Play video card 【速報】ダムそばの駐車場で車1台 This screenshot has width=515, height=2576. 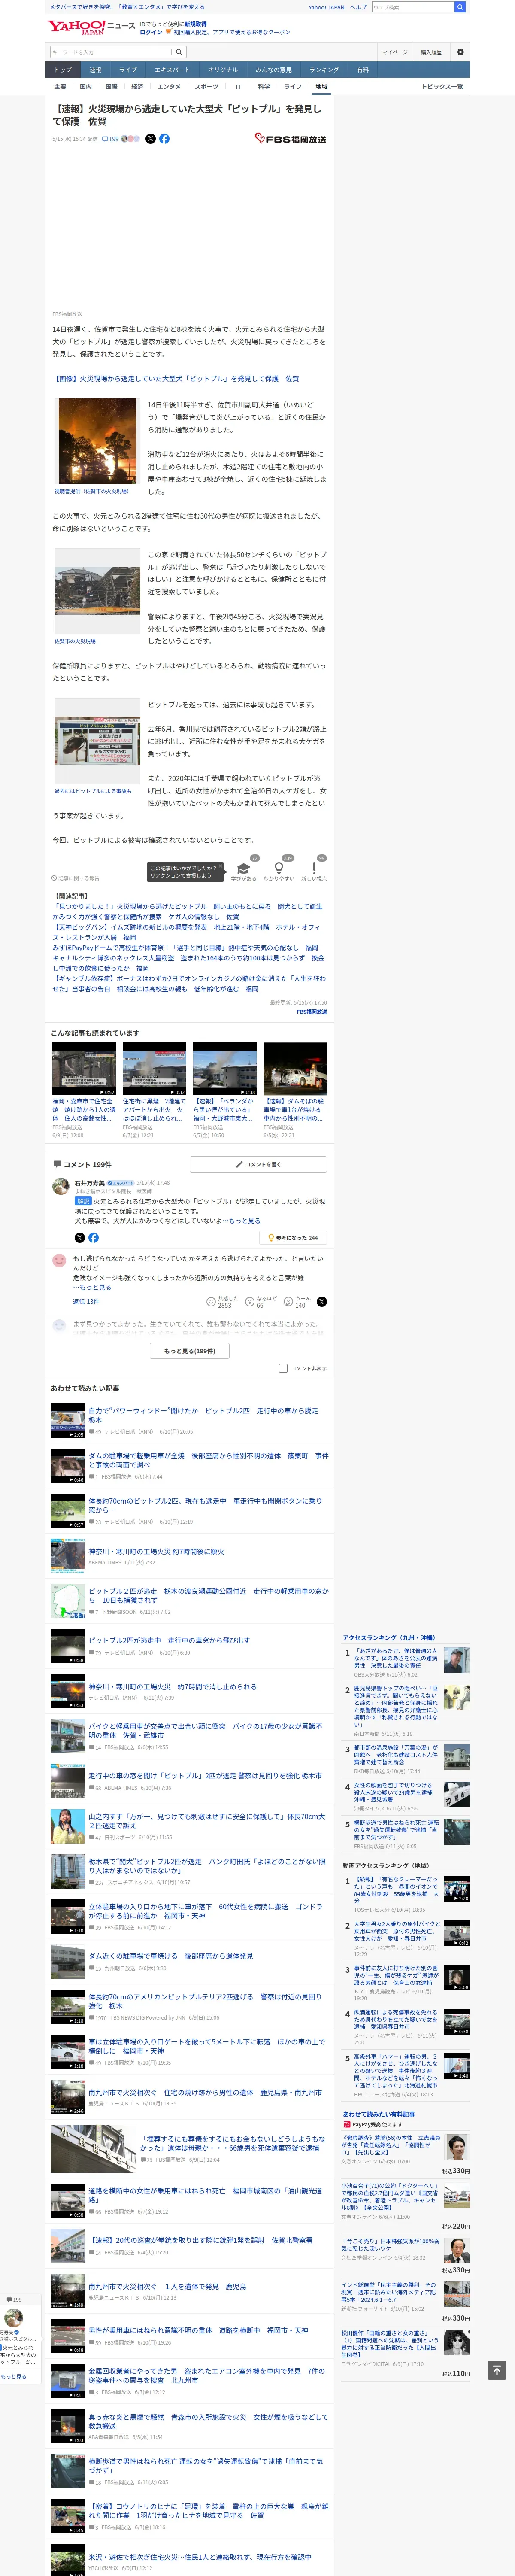295,1069
